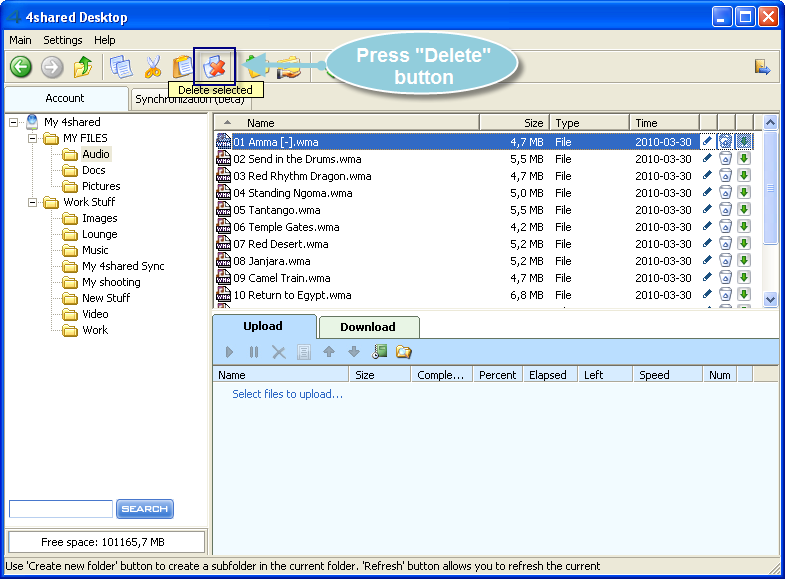Click trash icon for 06 Temple Gates.wma
This screenshot has width=785, height=579.
tap(725, 227)
